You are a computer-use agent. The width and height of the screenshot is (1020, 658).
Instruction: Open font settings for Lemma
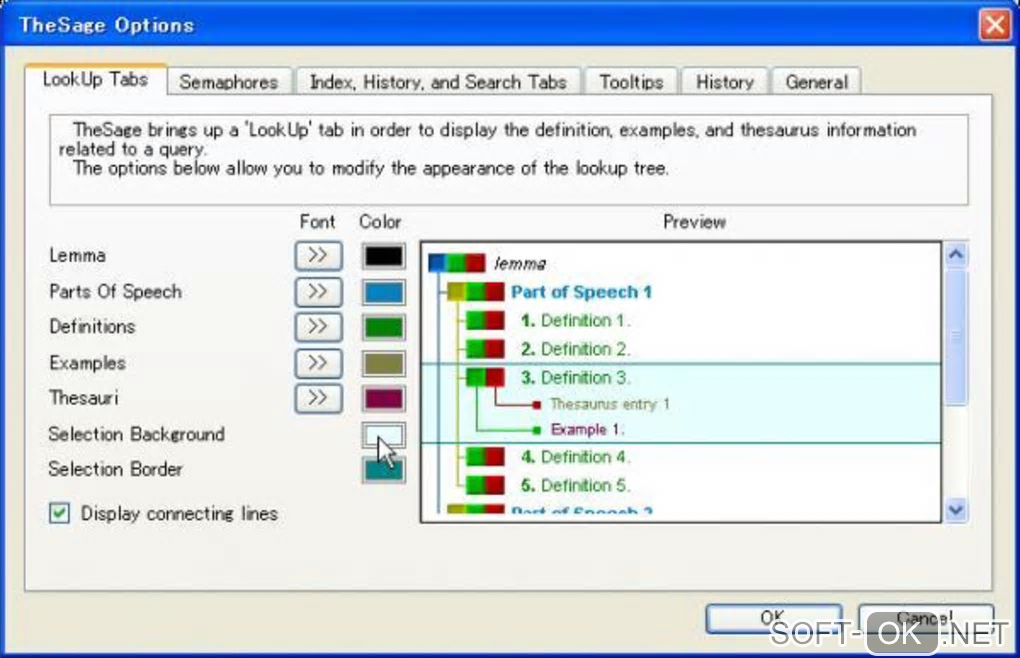click(318, 256)
